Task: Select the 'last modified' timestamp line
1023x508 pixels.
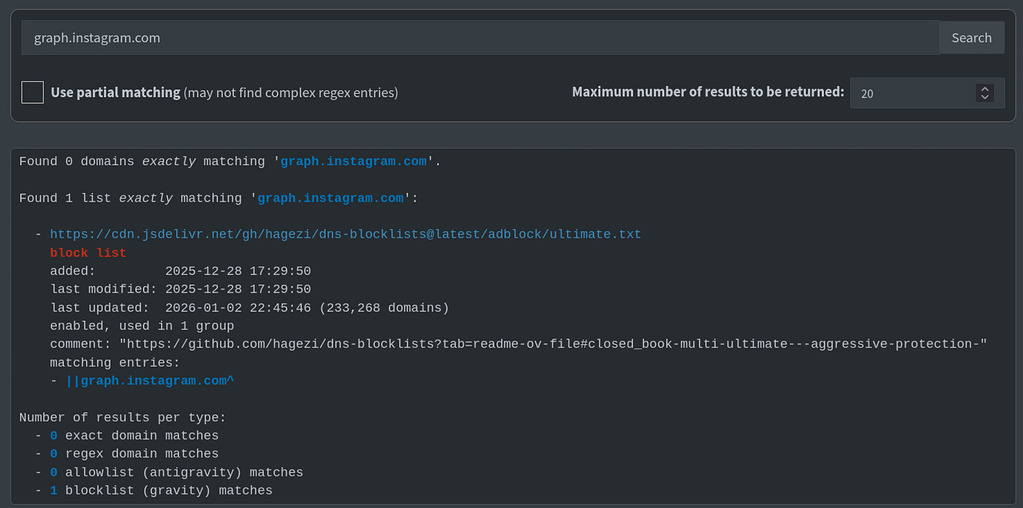Action: click(181, 289)
